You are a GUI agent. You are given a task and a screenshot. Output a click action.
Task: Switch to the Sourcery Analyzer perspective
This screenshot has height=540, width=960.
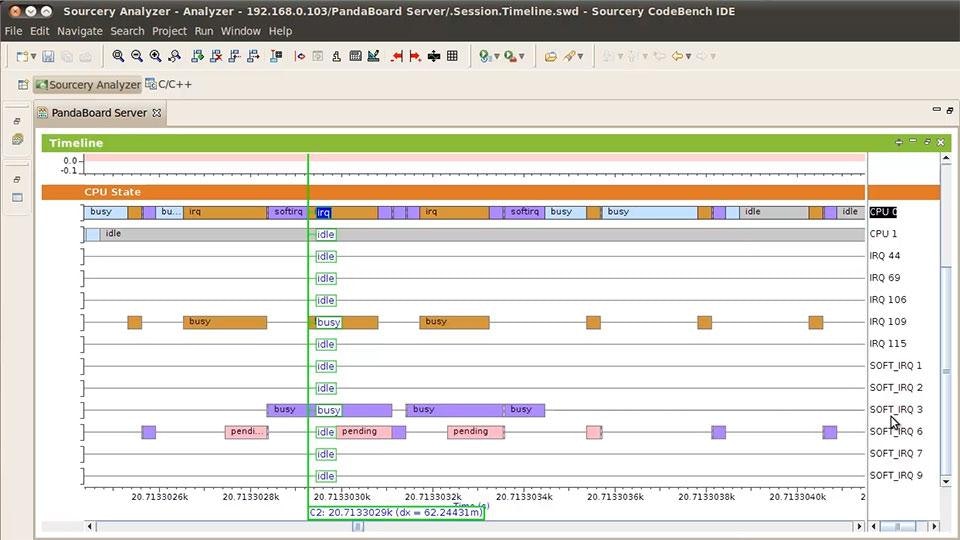[x=88, y=84]
